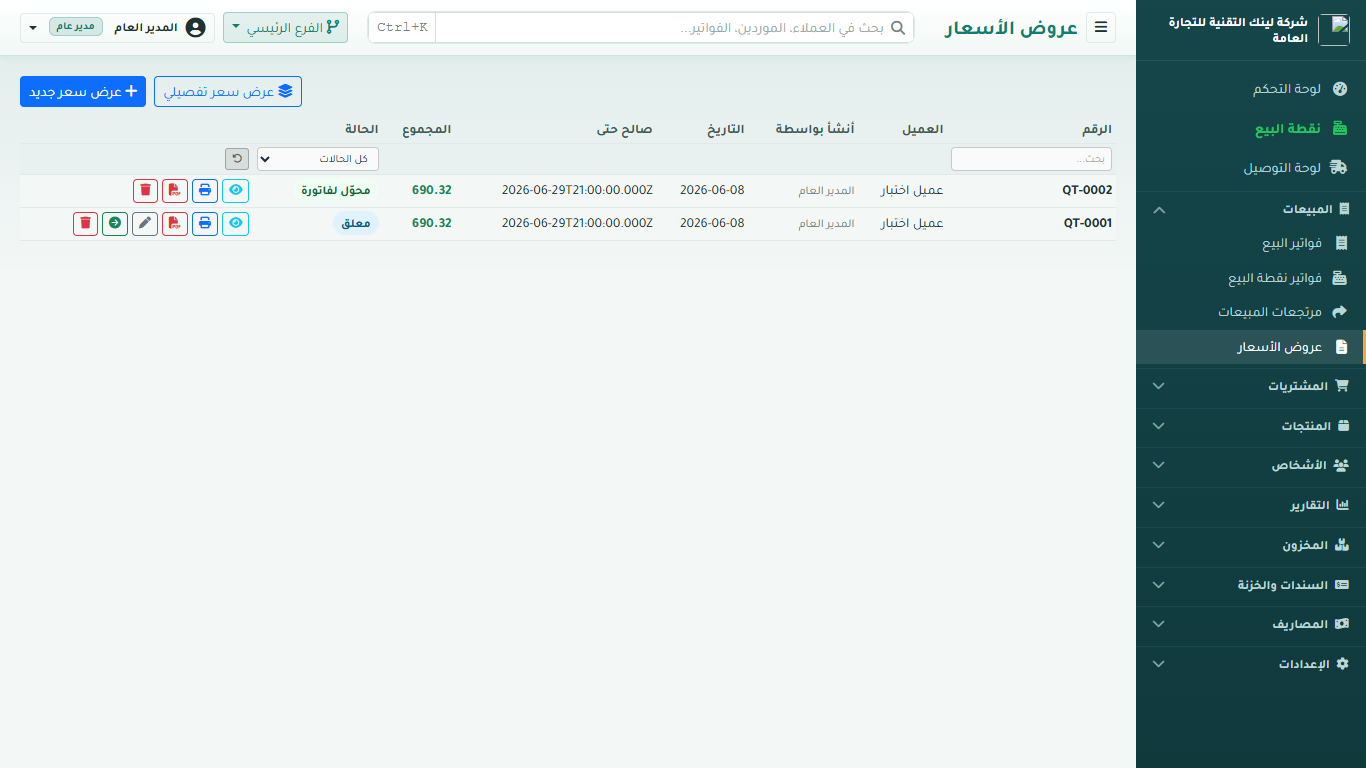This screenshot has width=1366, height=768.
Task: Expand the المخزون inventory section
Action: click(1251, 545)
